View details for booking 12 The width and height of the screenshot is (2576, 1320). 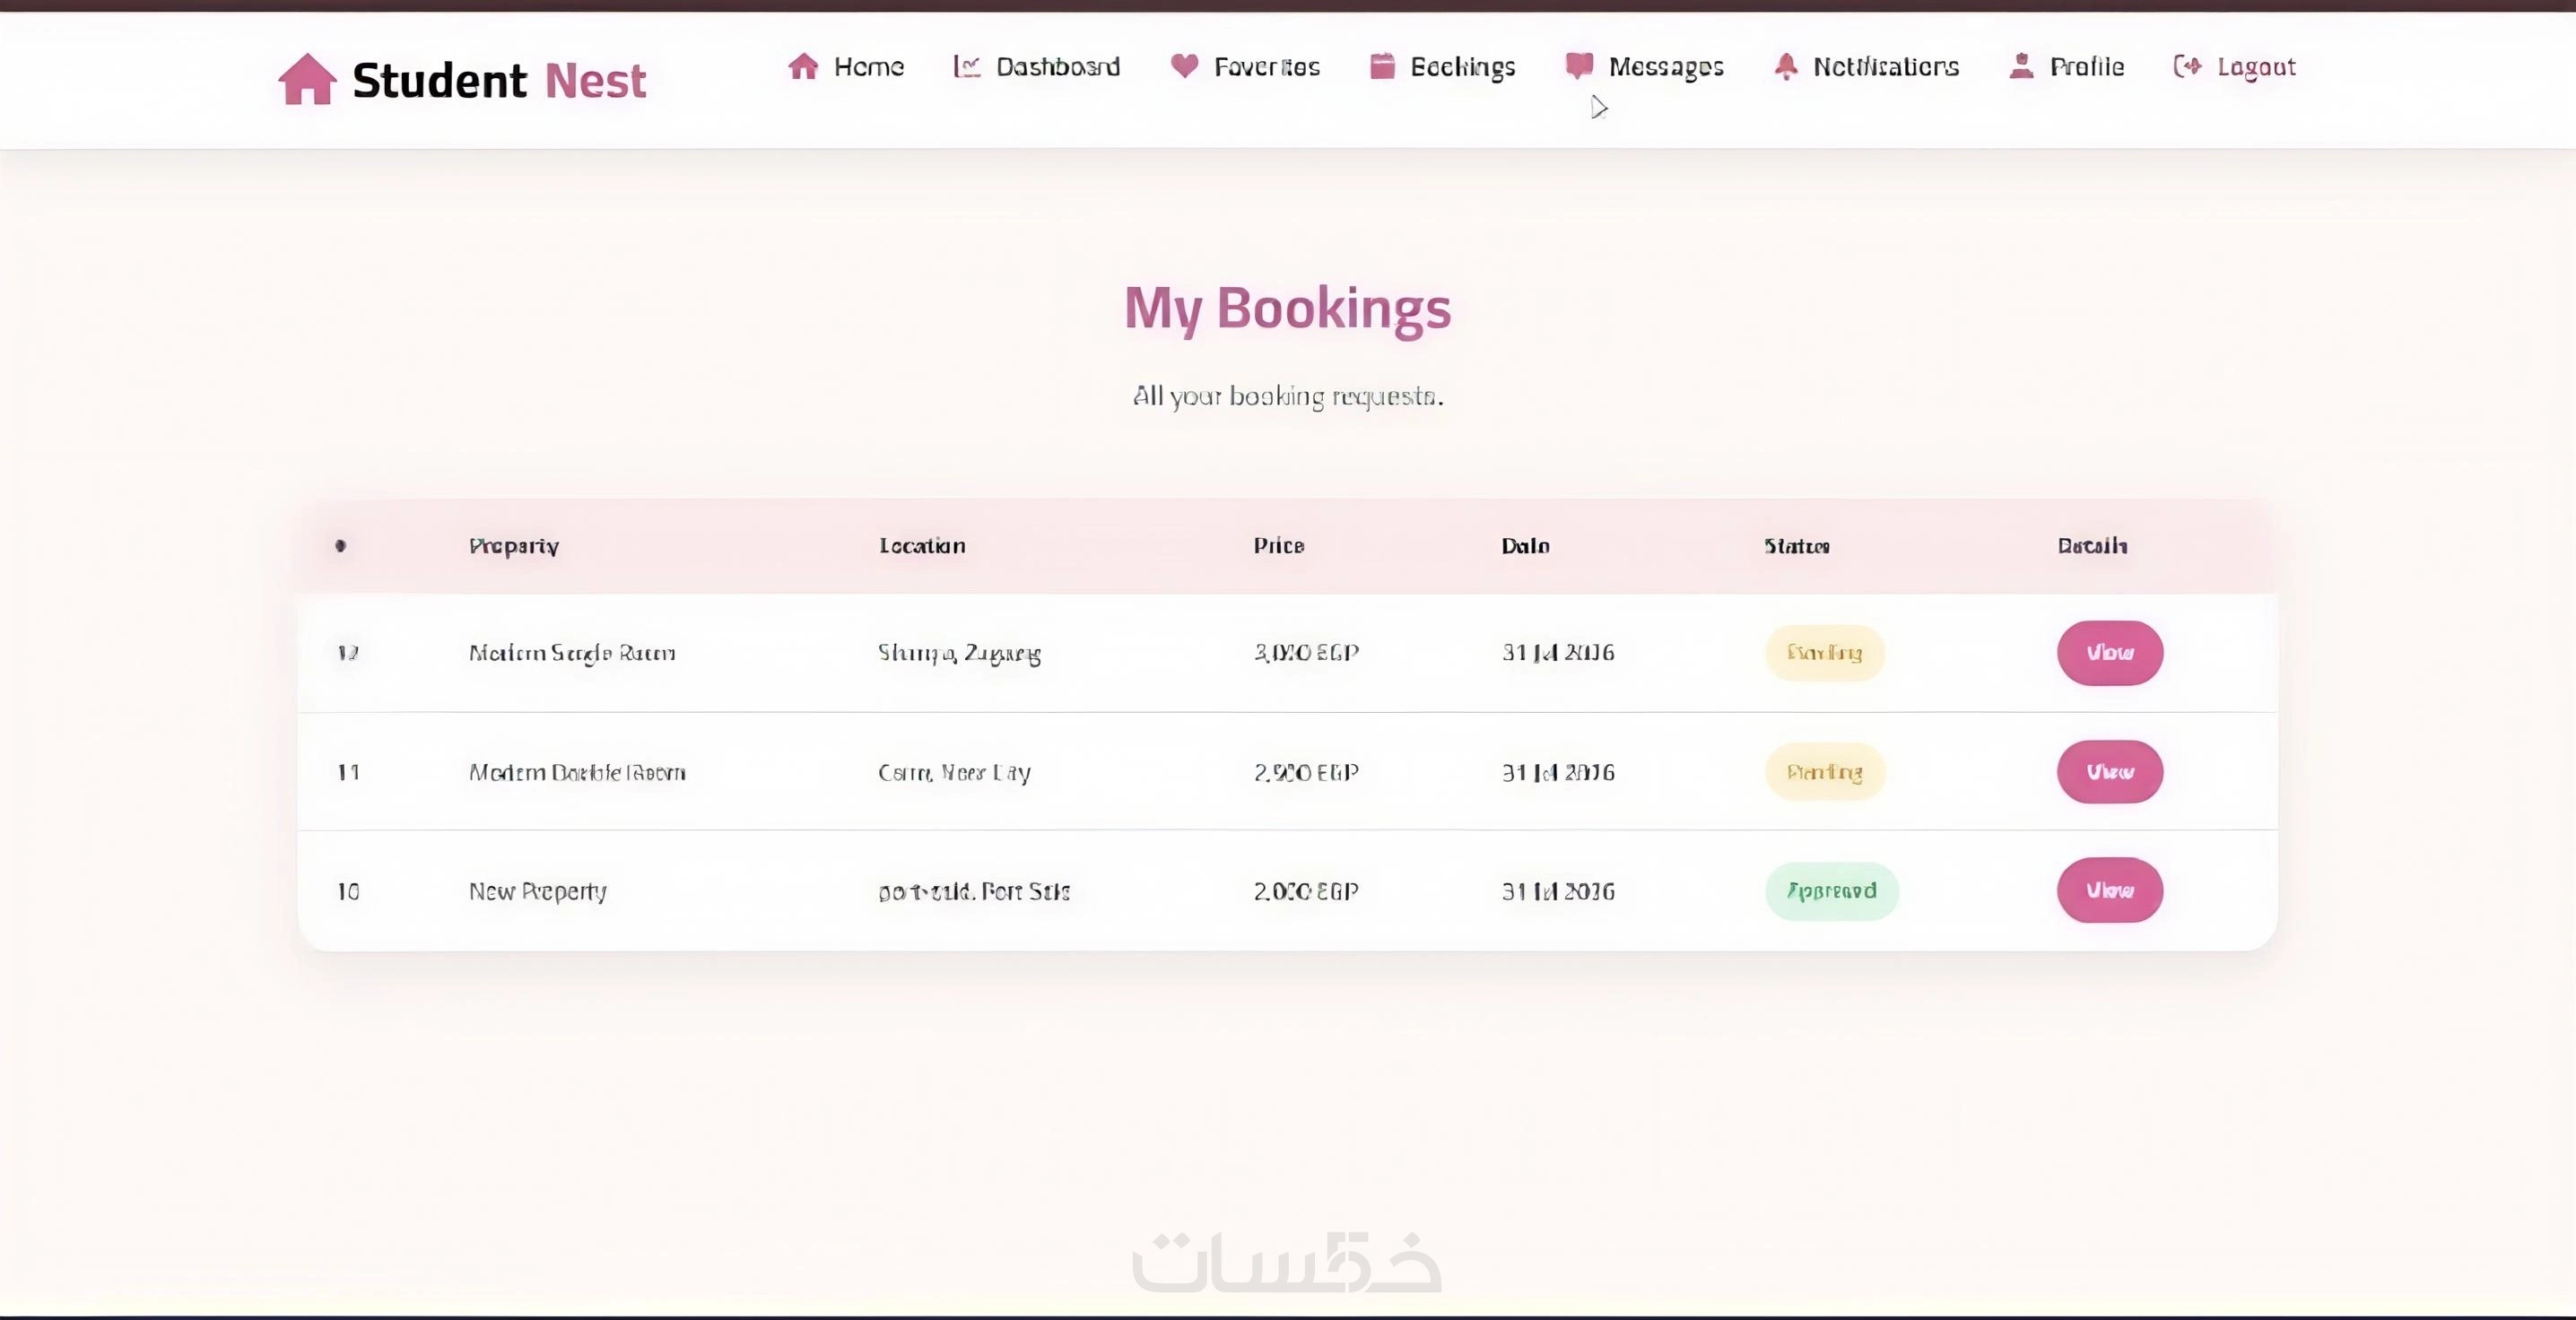2110,653
